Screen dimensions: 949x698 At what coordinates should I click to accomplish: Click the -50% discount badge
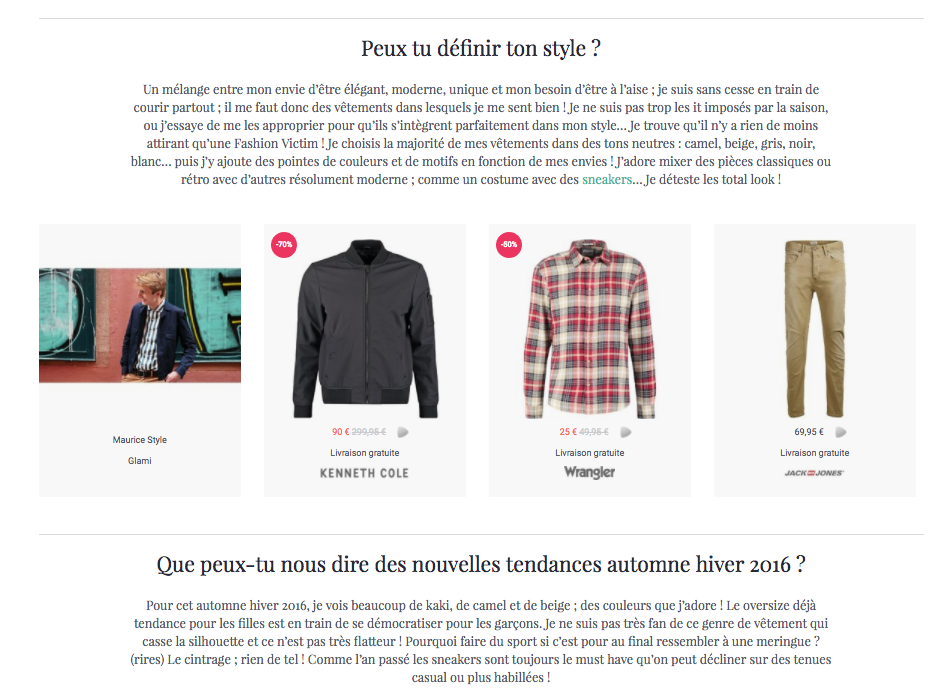pos(509,245)
